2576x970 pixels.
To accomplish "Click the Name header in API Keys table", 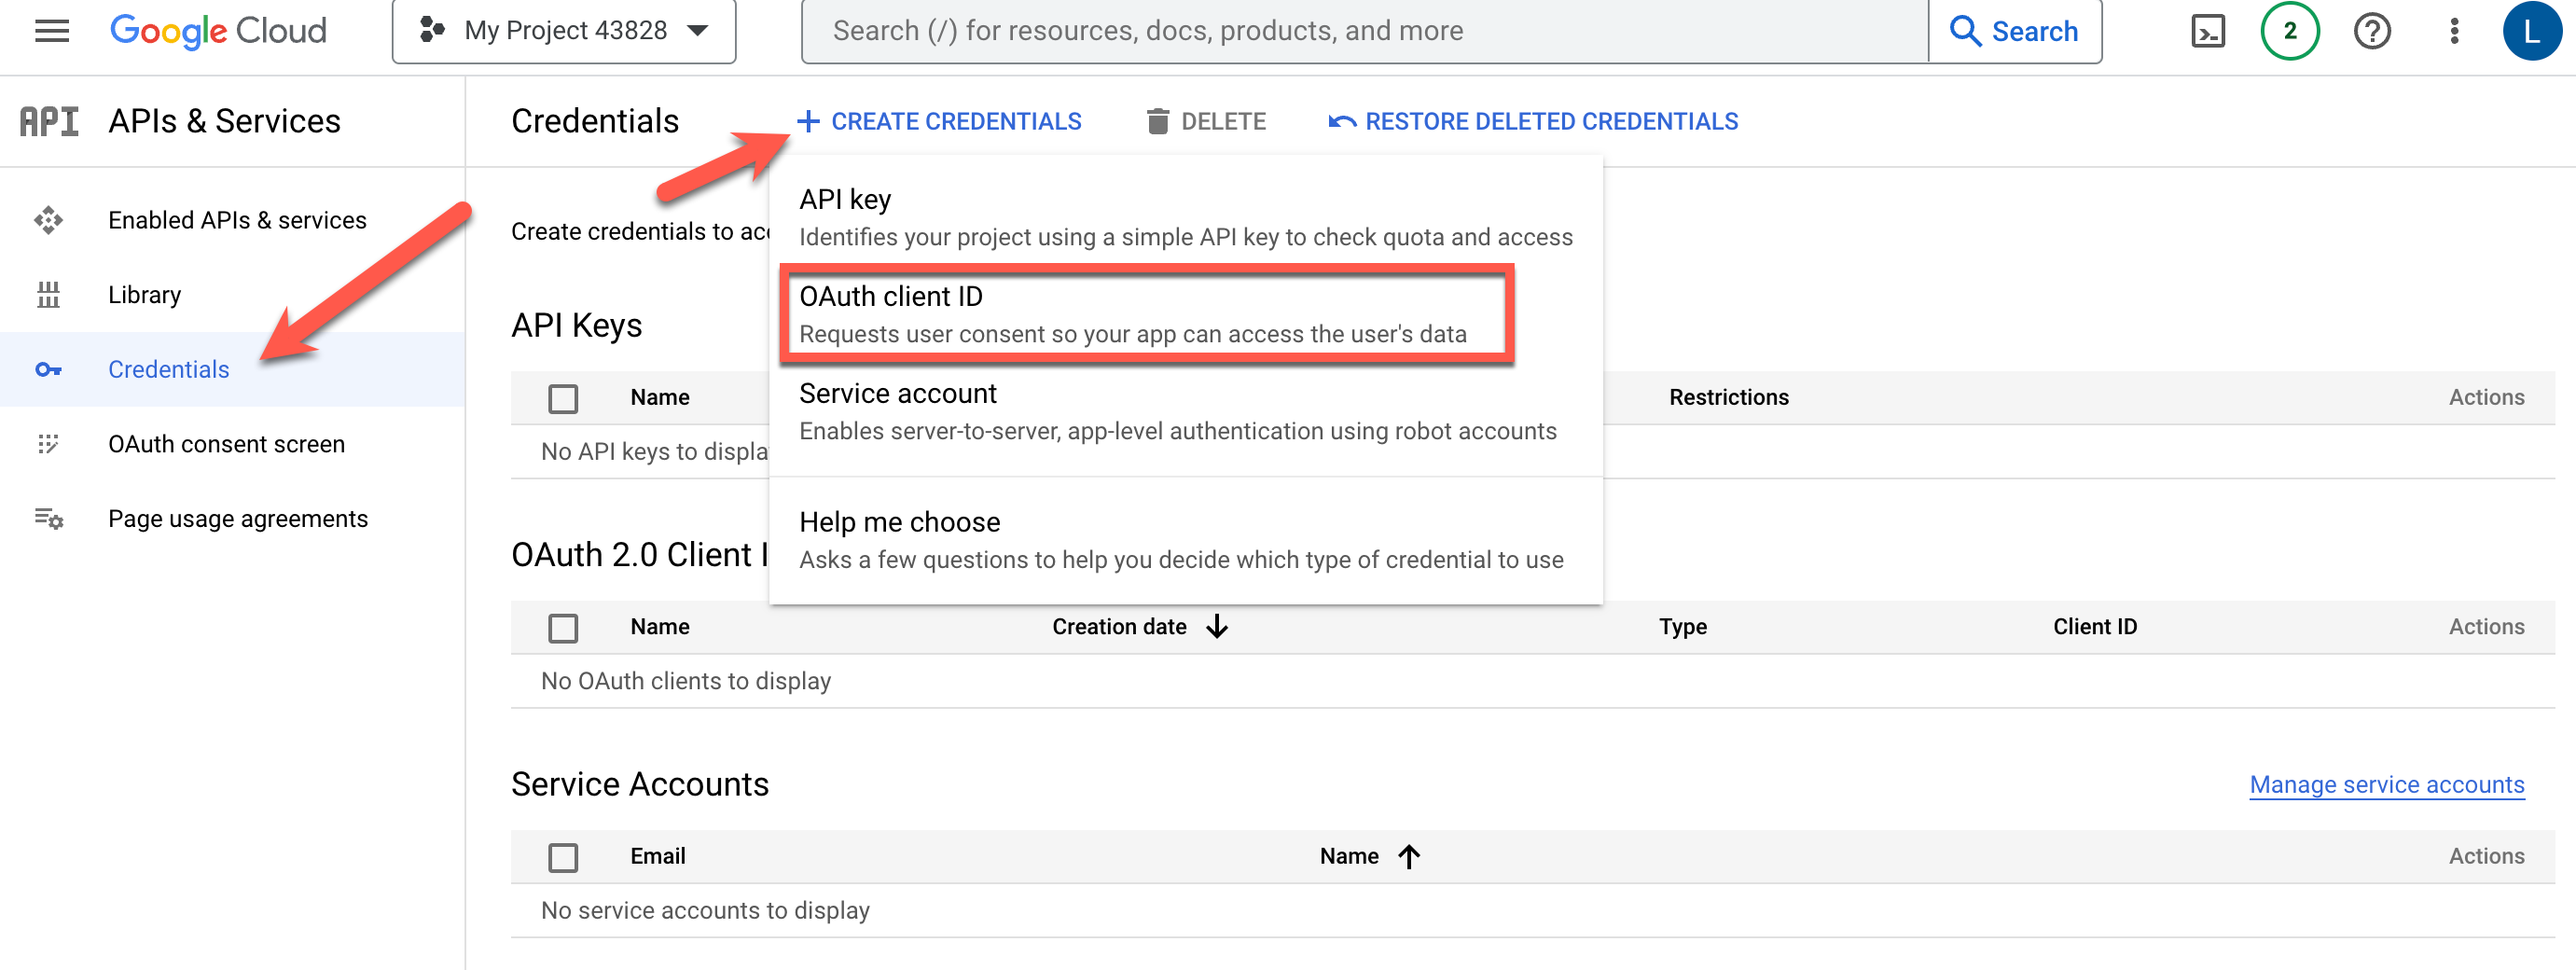I will point(659,397).
